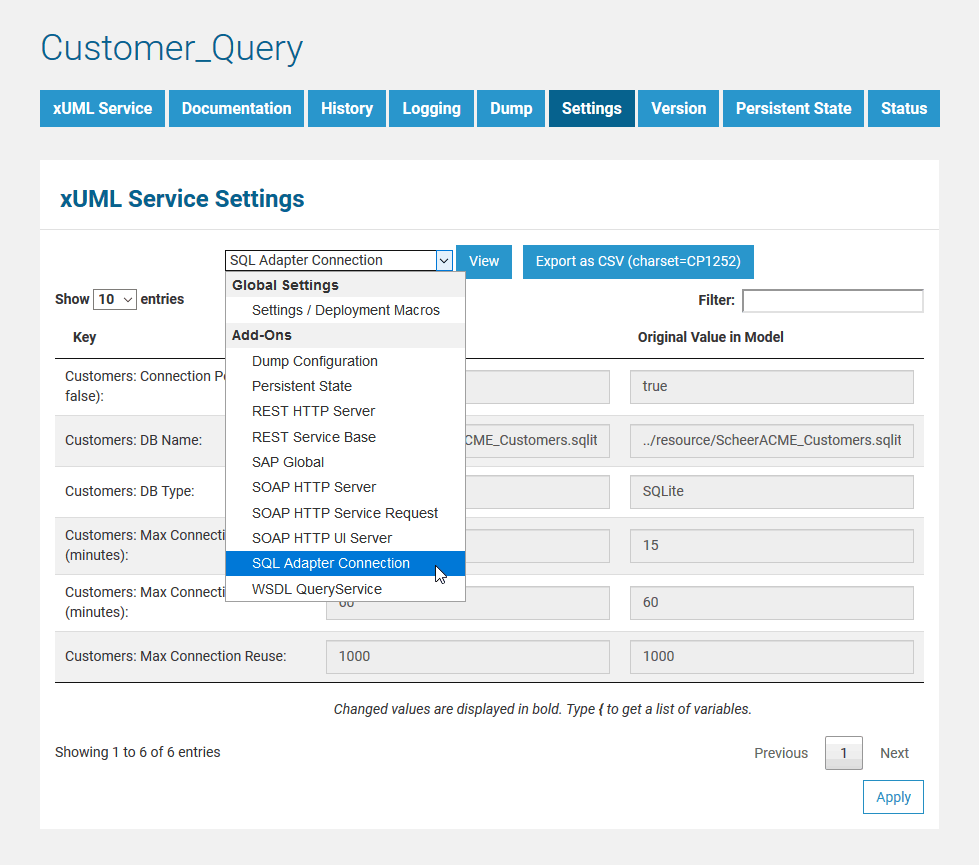Choose WSDL QueryService option
This screenshot has width=979, height=865.
(x=316, y=589)
